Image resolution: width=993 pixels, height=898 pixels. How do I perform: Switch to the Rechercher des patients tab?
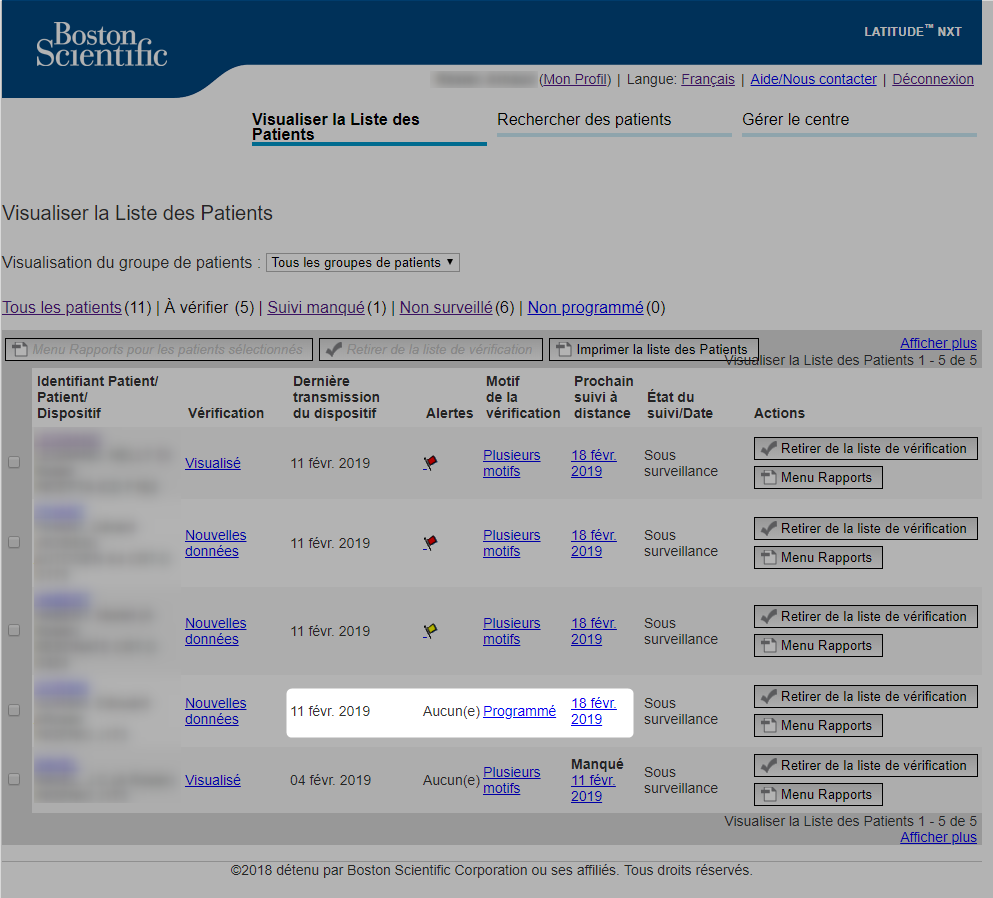point(583,120)
